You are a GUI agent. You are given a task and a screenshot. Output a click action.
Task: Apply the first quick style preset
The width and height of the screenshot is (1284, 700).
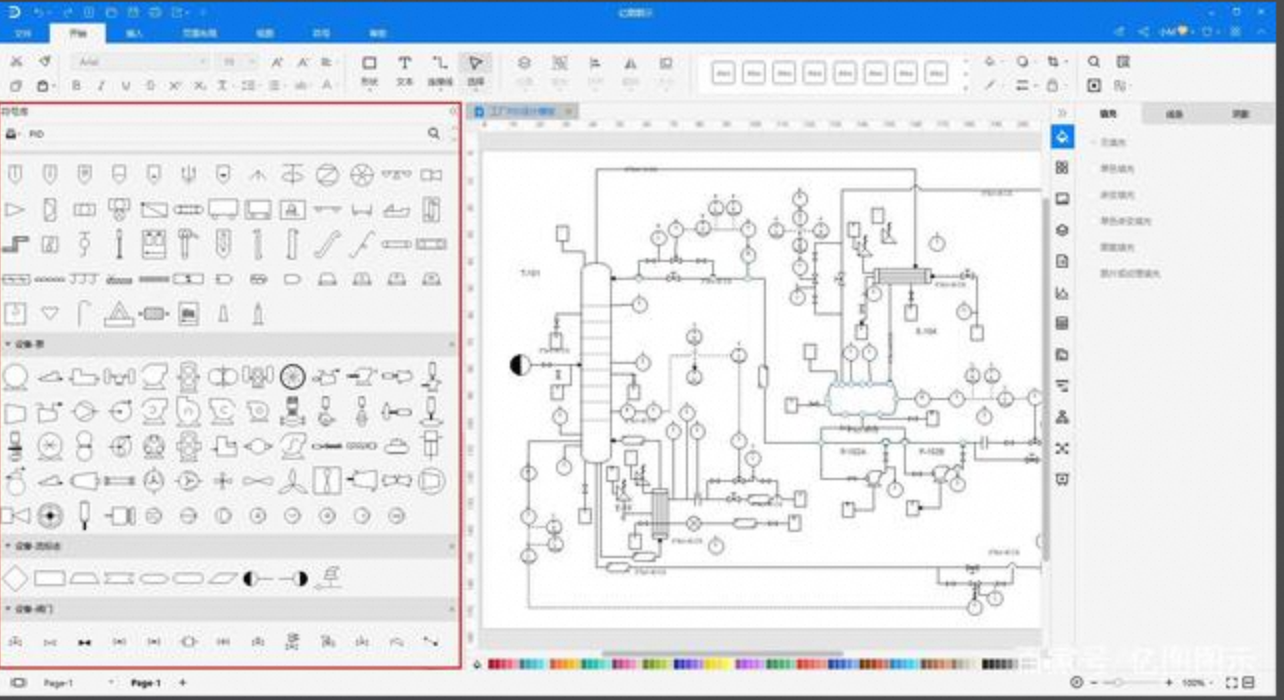(724, 72)
